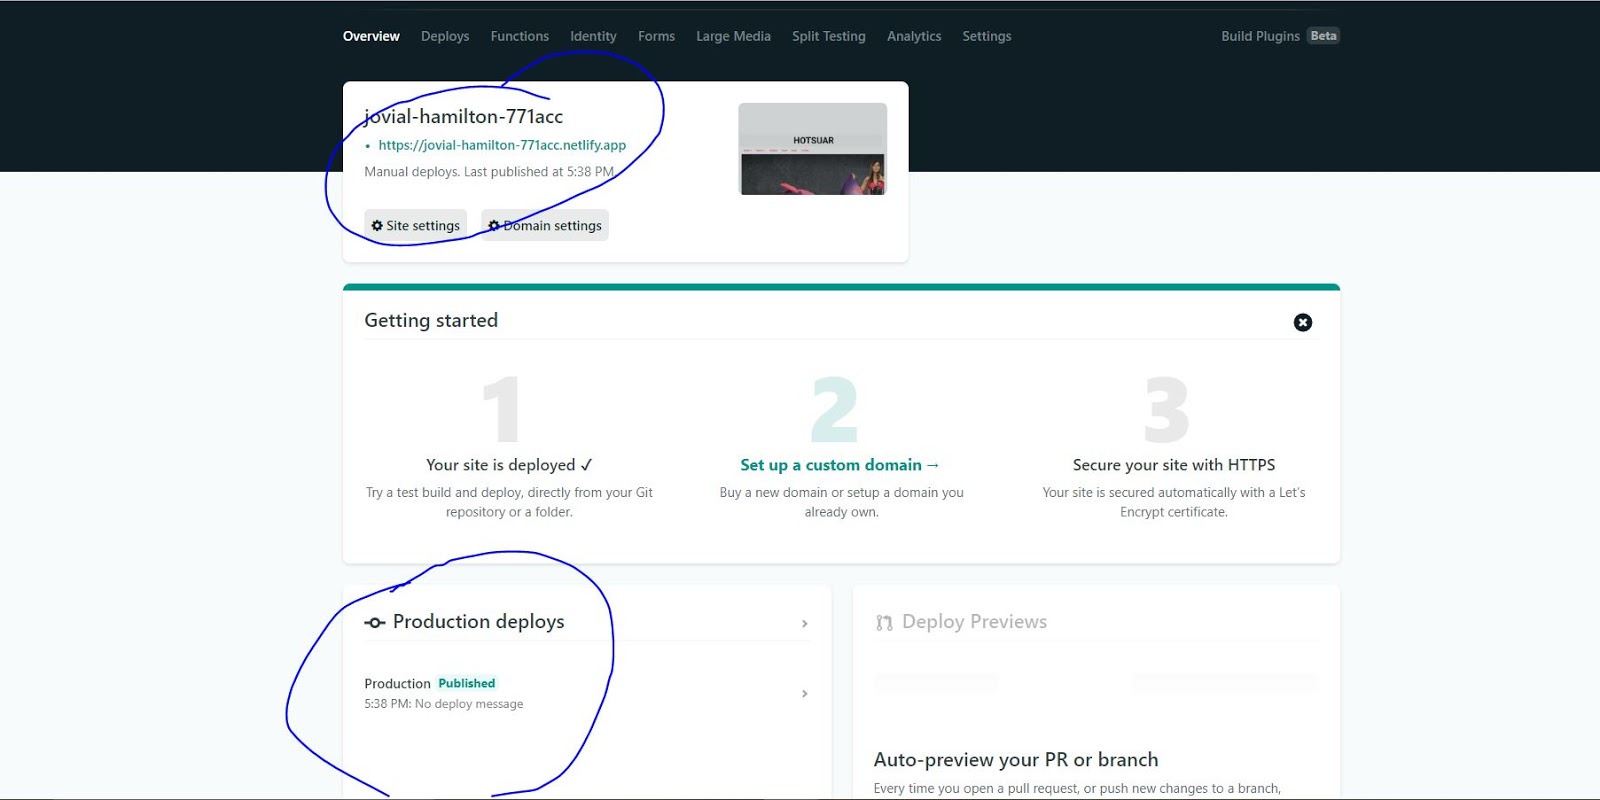This screenshot has height=800, width=1600.
Task: Click the Published status badge
Action: [x=466, y=684]
